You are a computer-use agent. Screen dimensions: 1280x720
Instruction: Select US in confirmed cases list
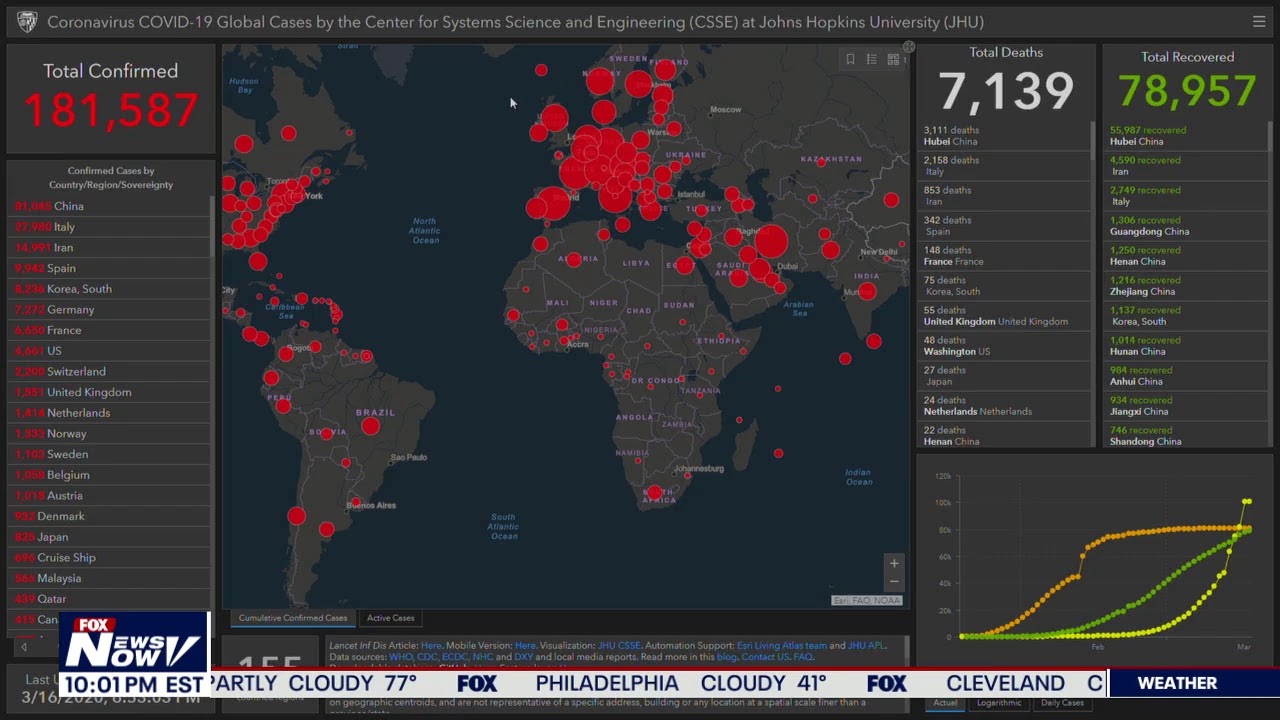pyautogui.click(x=110, y=351)
